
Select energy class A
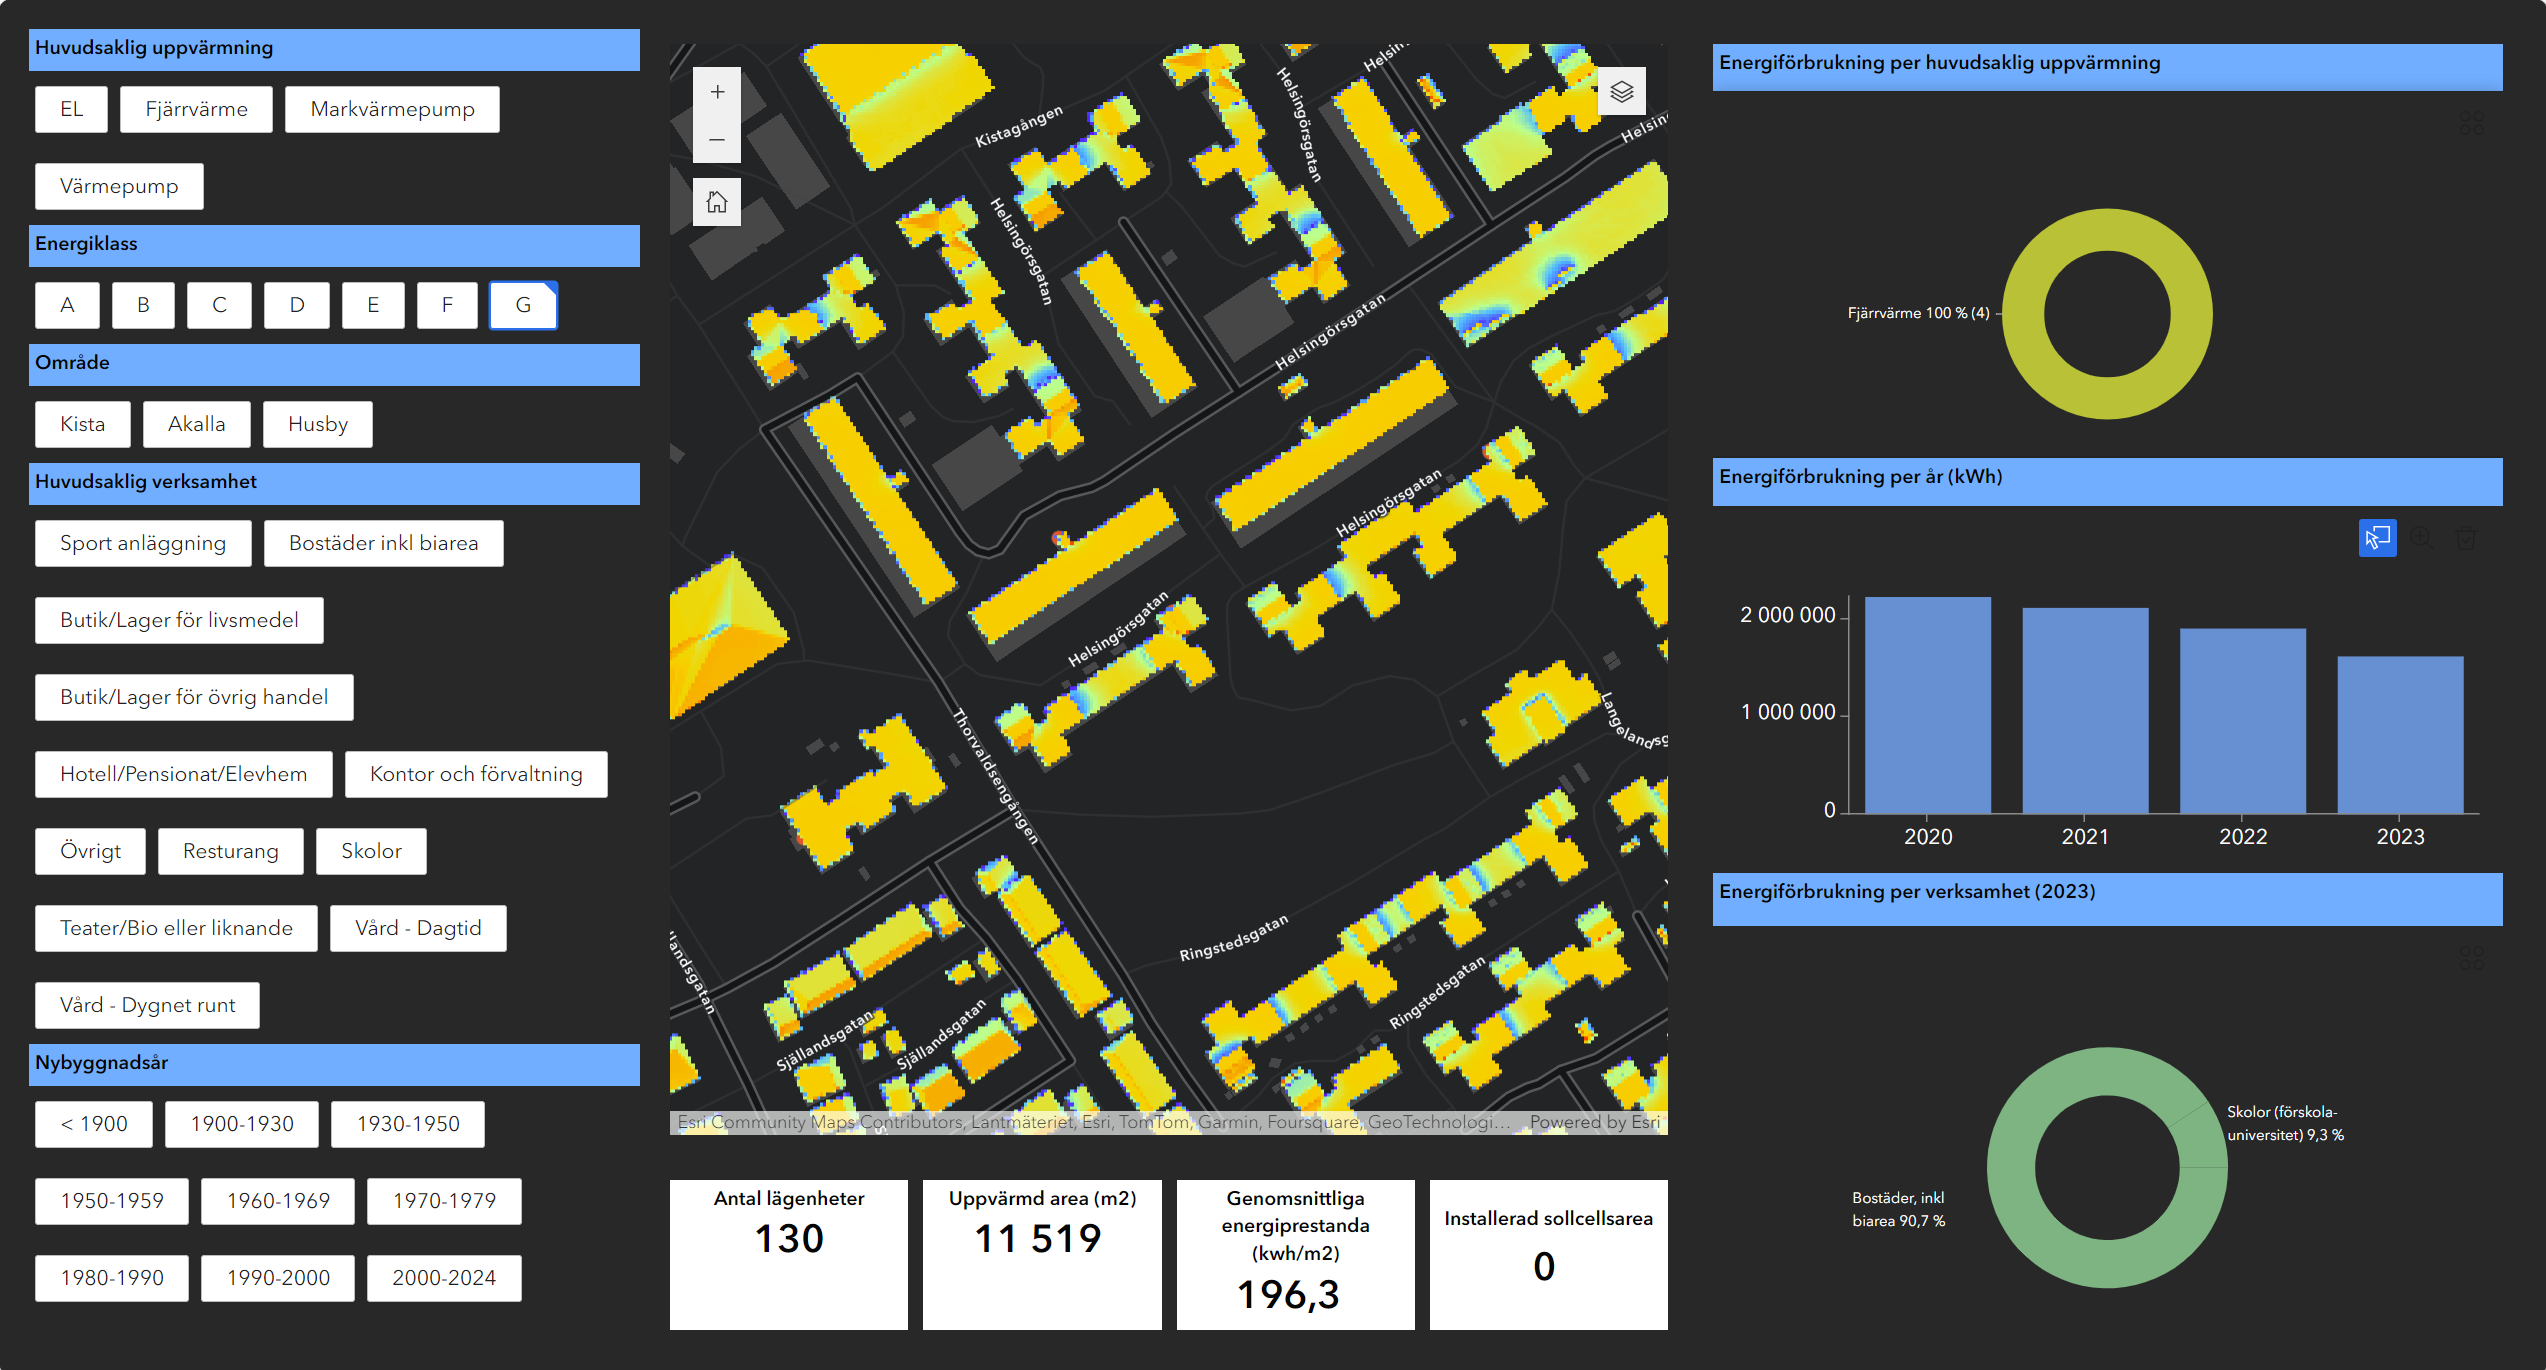(67, 305)
